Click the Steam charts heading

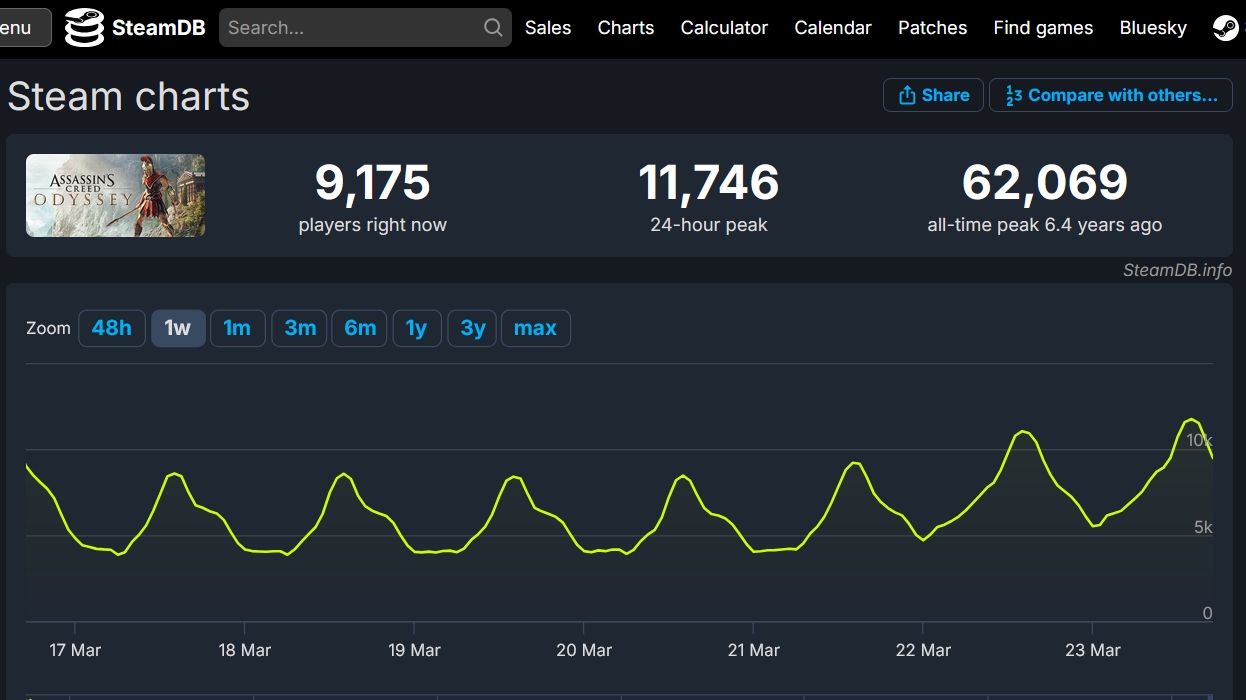pos(129,97)
